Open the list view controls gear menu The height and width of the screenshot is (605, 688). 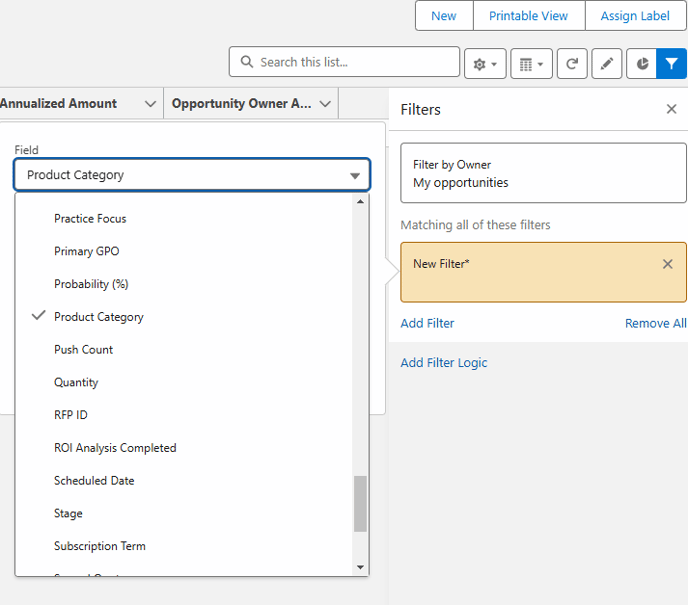[485, 63]
